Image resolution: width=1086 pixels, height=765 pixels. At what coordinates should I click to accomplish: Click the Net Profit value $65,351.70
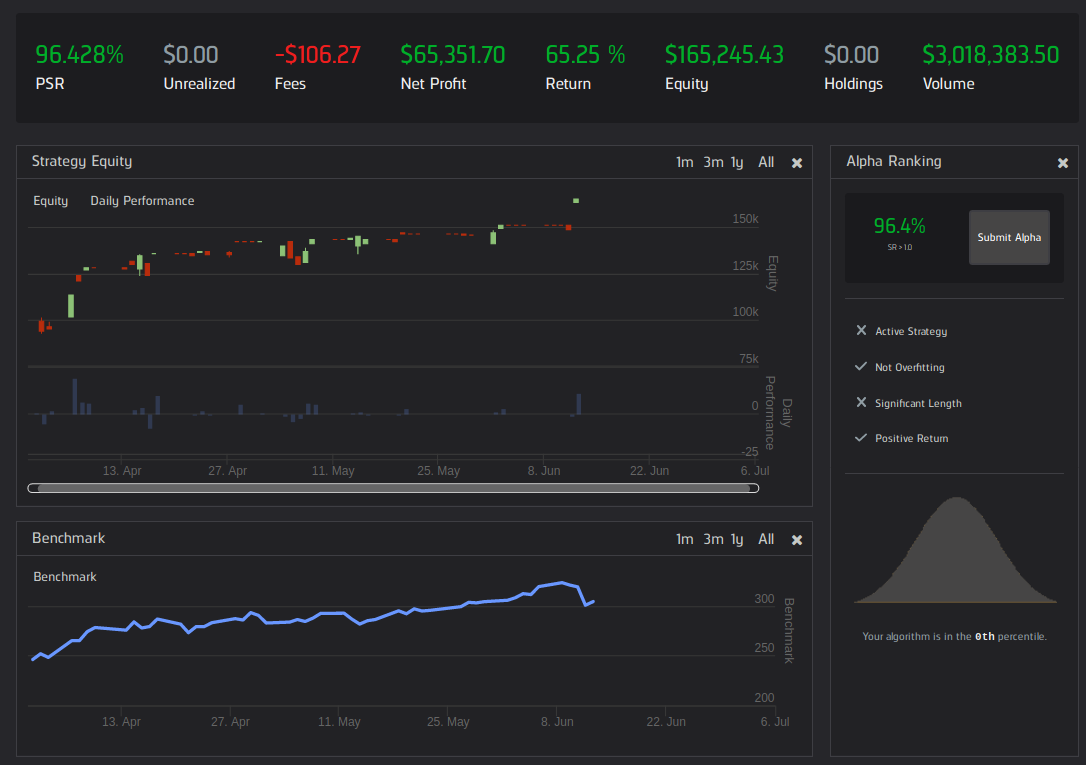[452, 55]
